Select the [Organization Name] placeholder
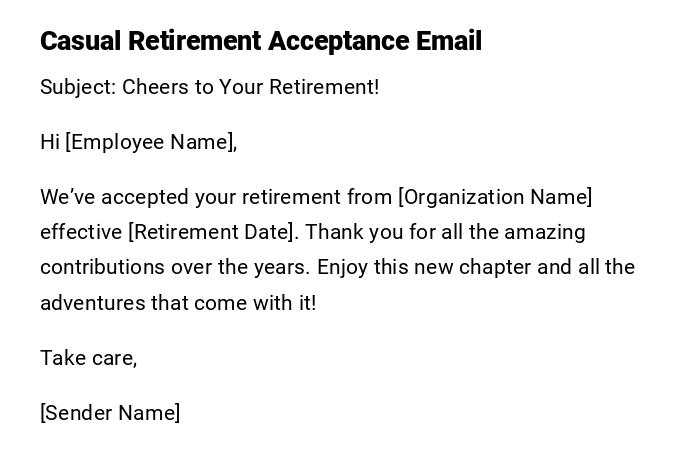Viewport: 700px width, 475px height. click(x=495, y=197)
